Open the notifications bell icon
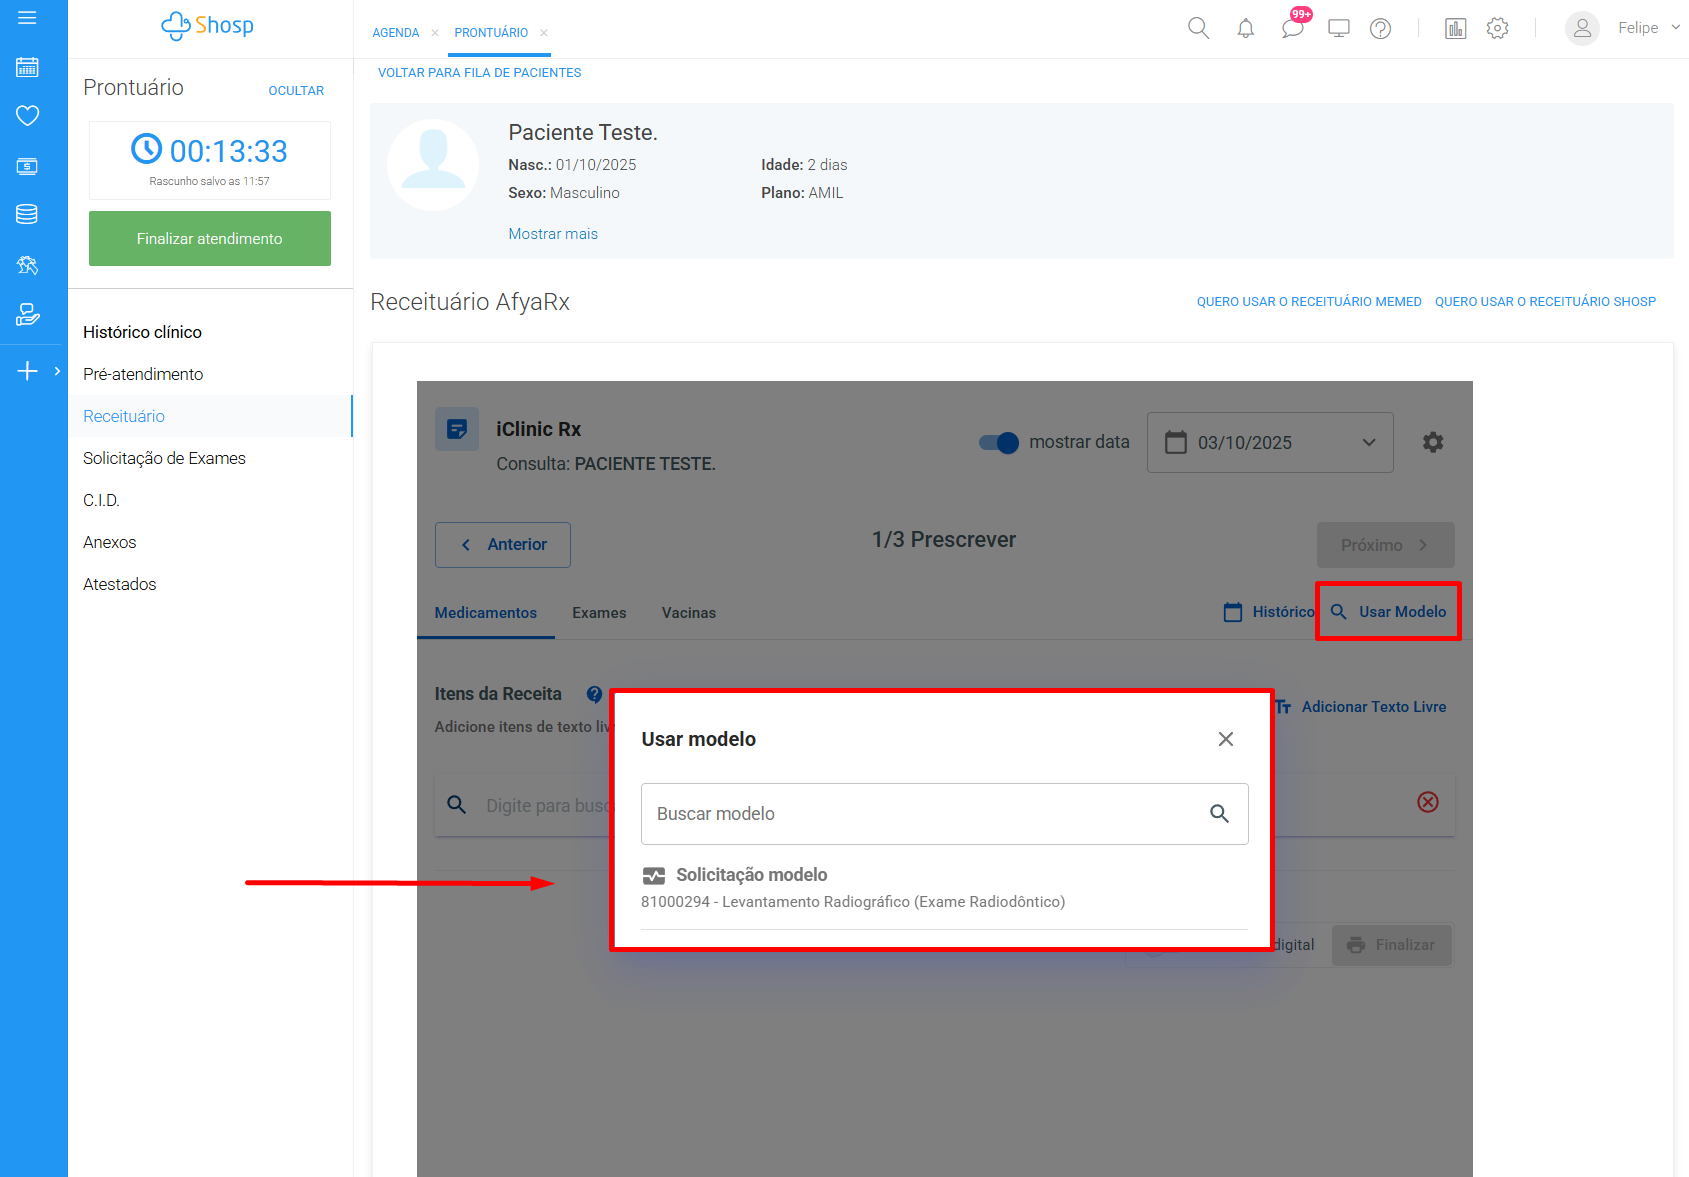Image resolution: width=1689 pixels, height=1177 pixels. point(1245,28)
